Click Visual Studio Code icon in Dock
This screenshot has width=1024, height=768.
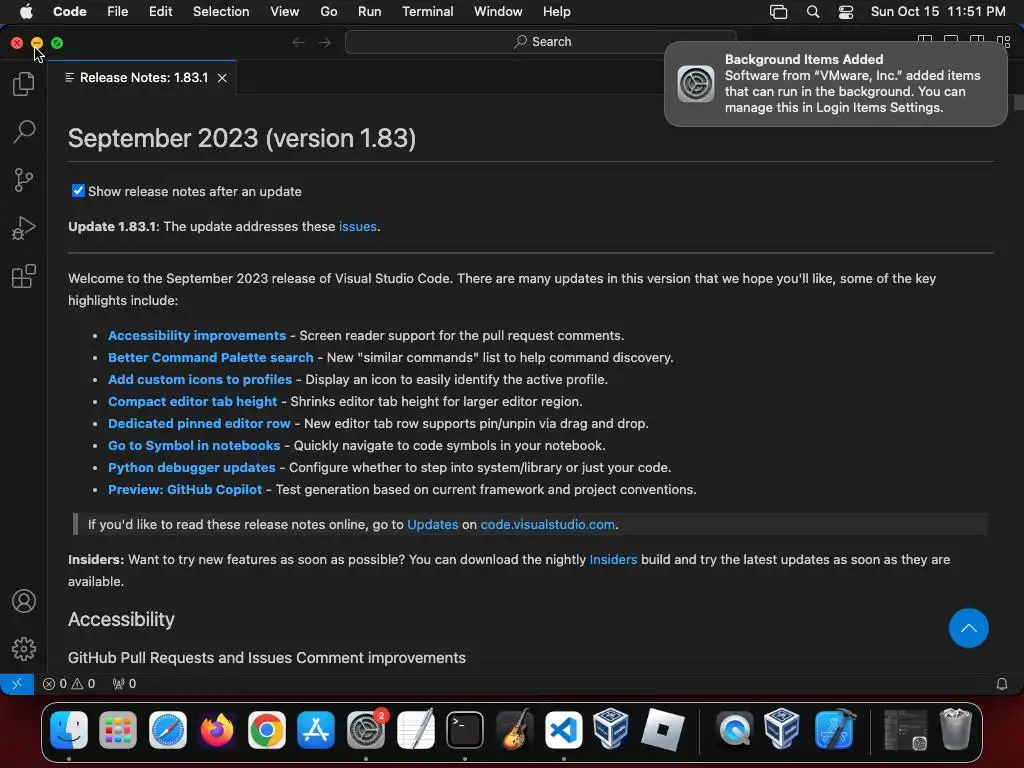564,729
